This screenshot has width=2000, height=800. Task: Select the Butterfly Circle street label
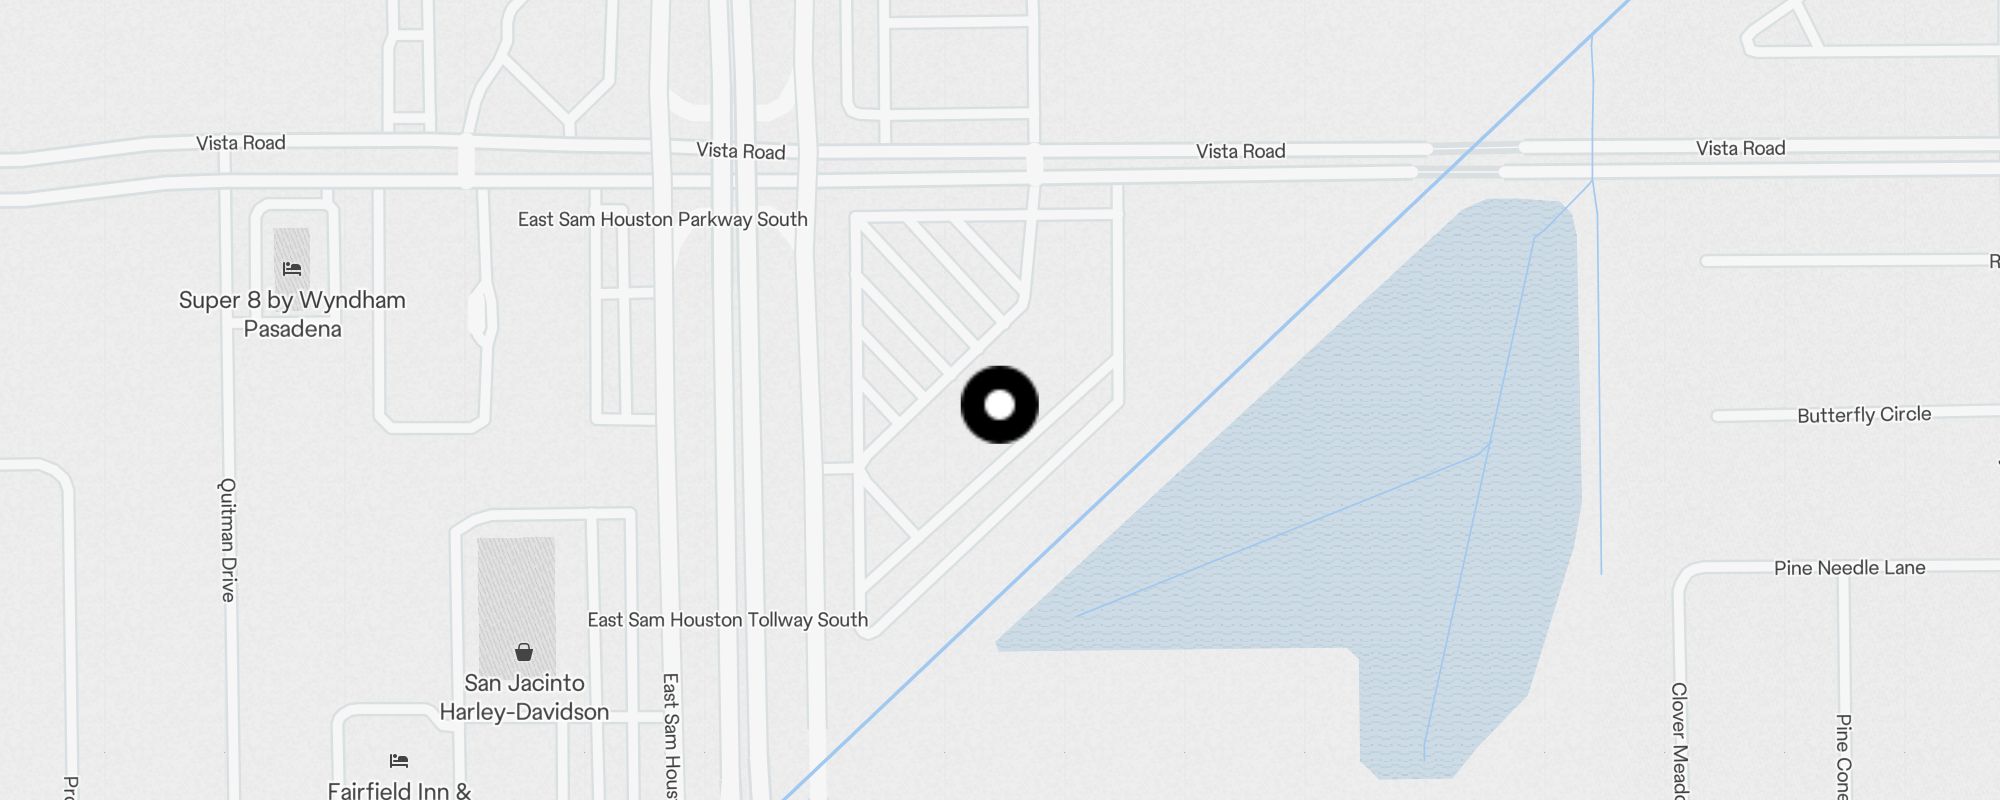(1864, 414)
